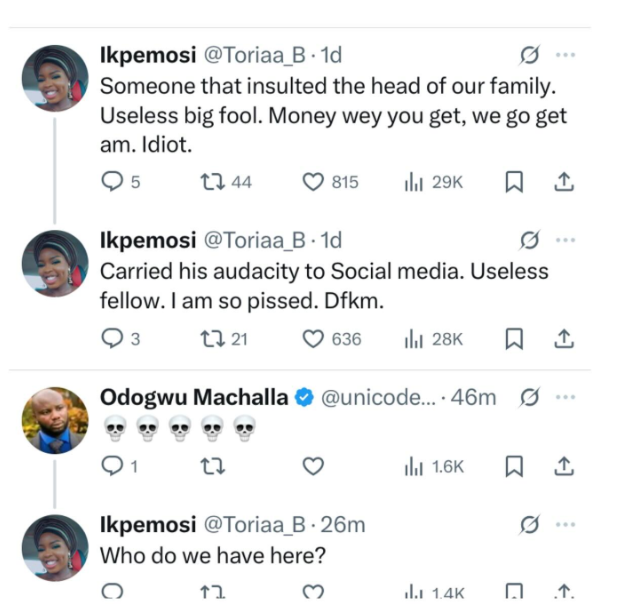Open Odogwu Machalla's profile name
Screen dimensions: 617x604
[x=193, y=397]
